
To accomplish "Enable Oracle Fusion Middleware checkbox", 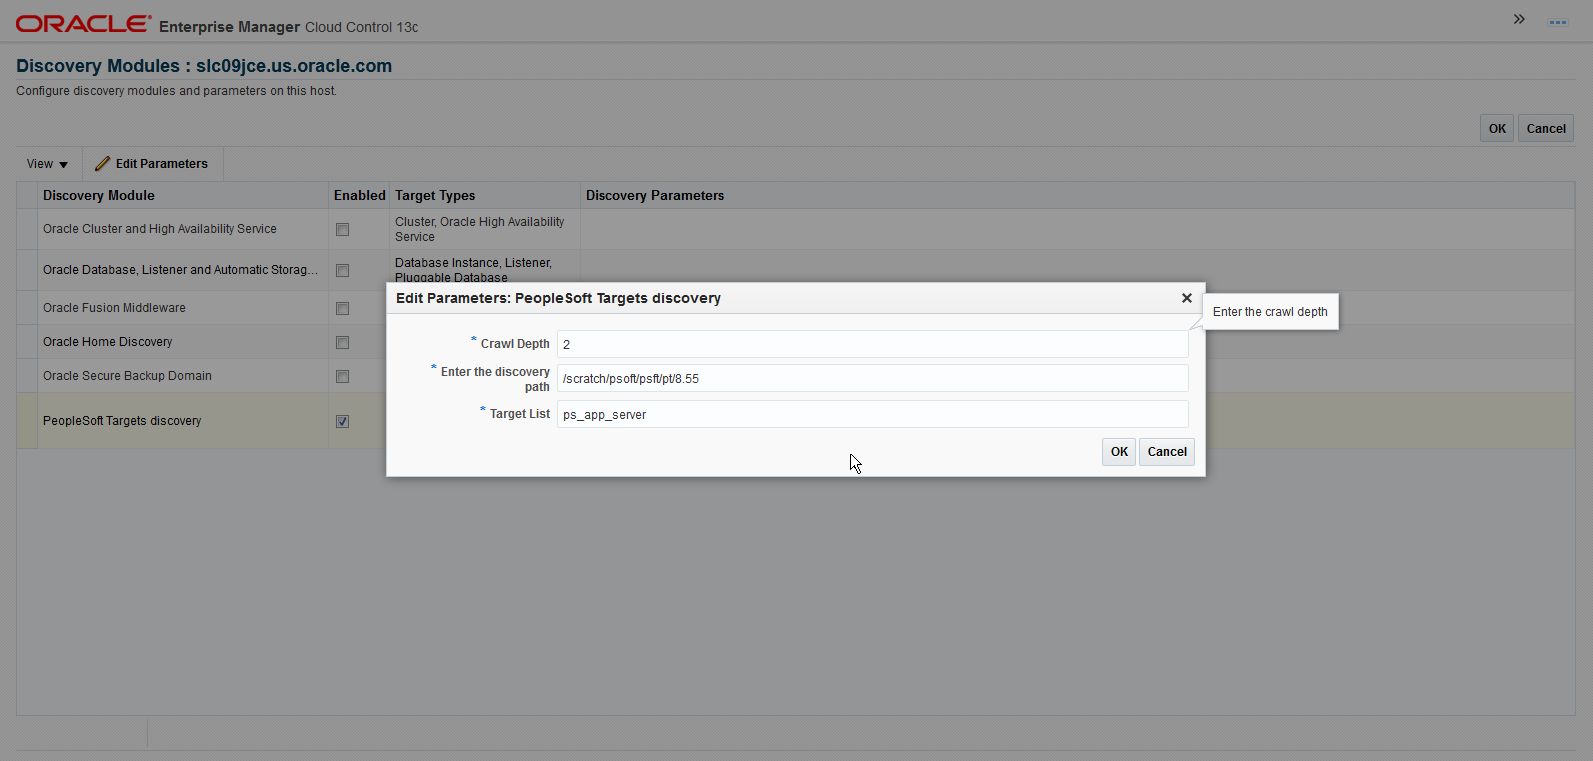I will [342, 308].
